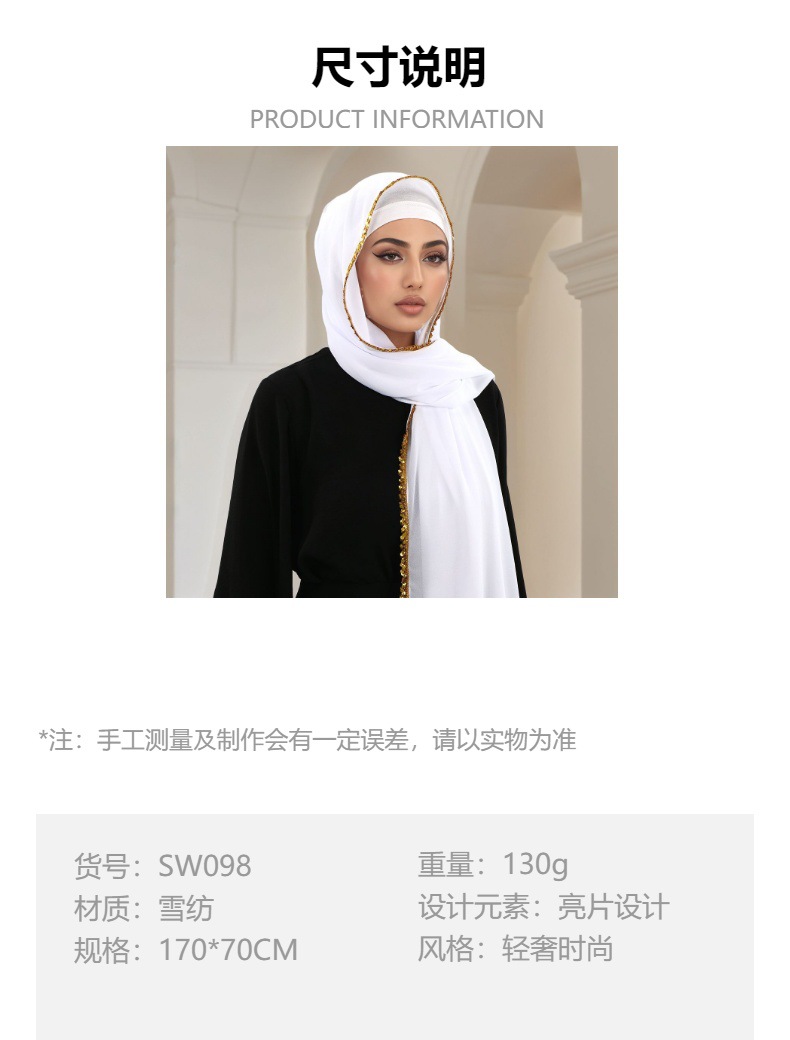Click the 170*70CM size value
The width and height of the screenshot is (790, 1040).
(228, 950)
